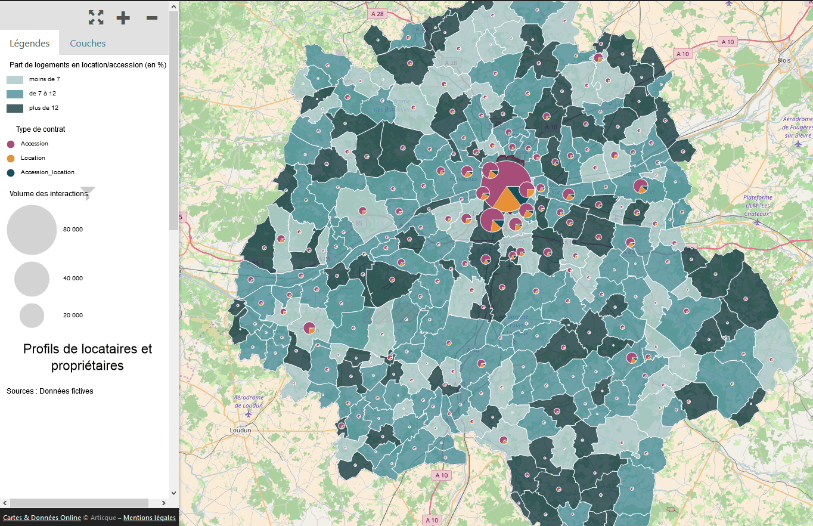Click the filter funnel near Volume des interactions
The image size is (813, 526).
tap(87, 193)
